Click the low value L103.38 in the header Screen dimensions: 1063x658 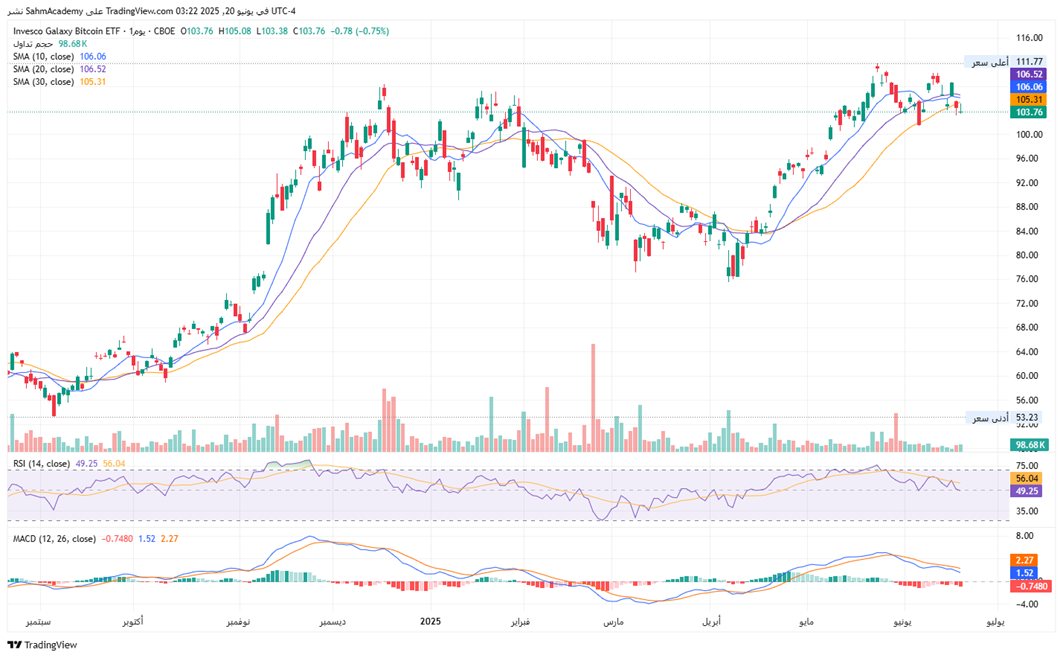pyautogui.click(x=272, y=31)
